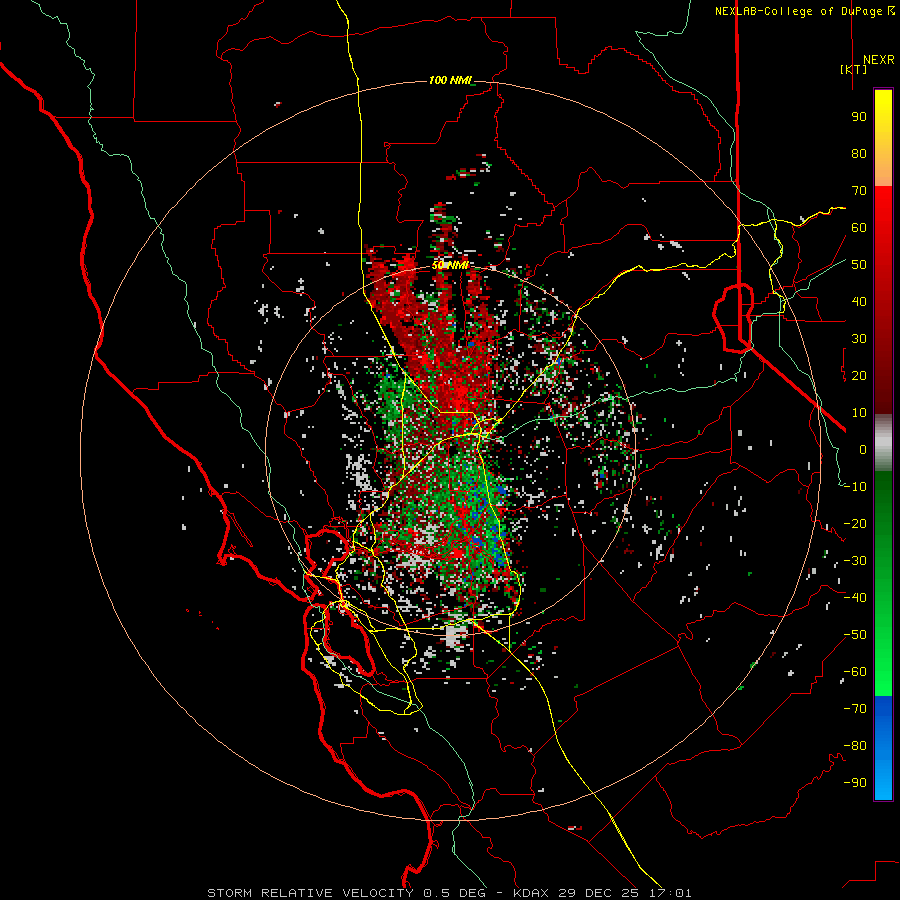Pick the gray zero-velocity segment of the color bar

click(x=883, y=443)
